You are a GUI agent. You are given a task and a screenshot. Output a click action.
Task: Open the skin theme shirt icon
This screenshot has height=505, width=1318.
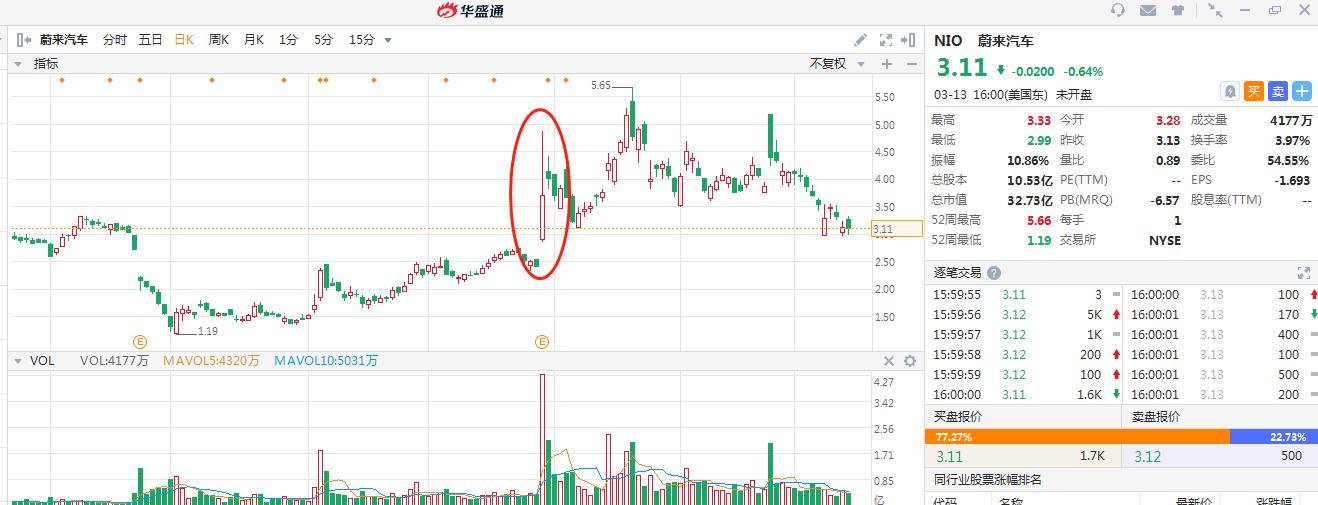pos(1178,10)
